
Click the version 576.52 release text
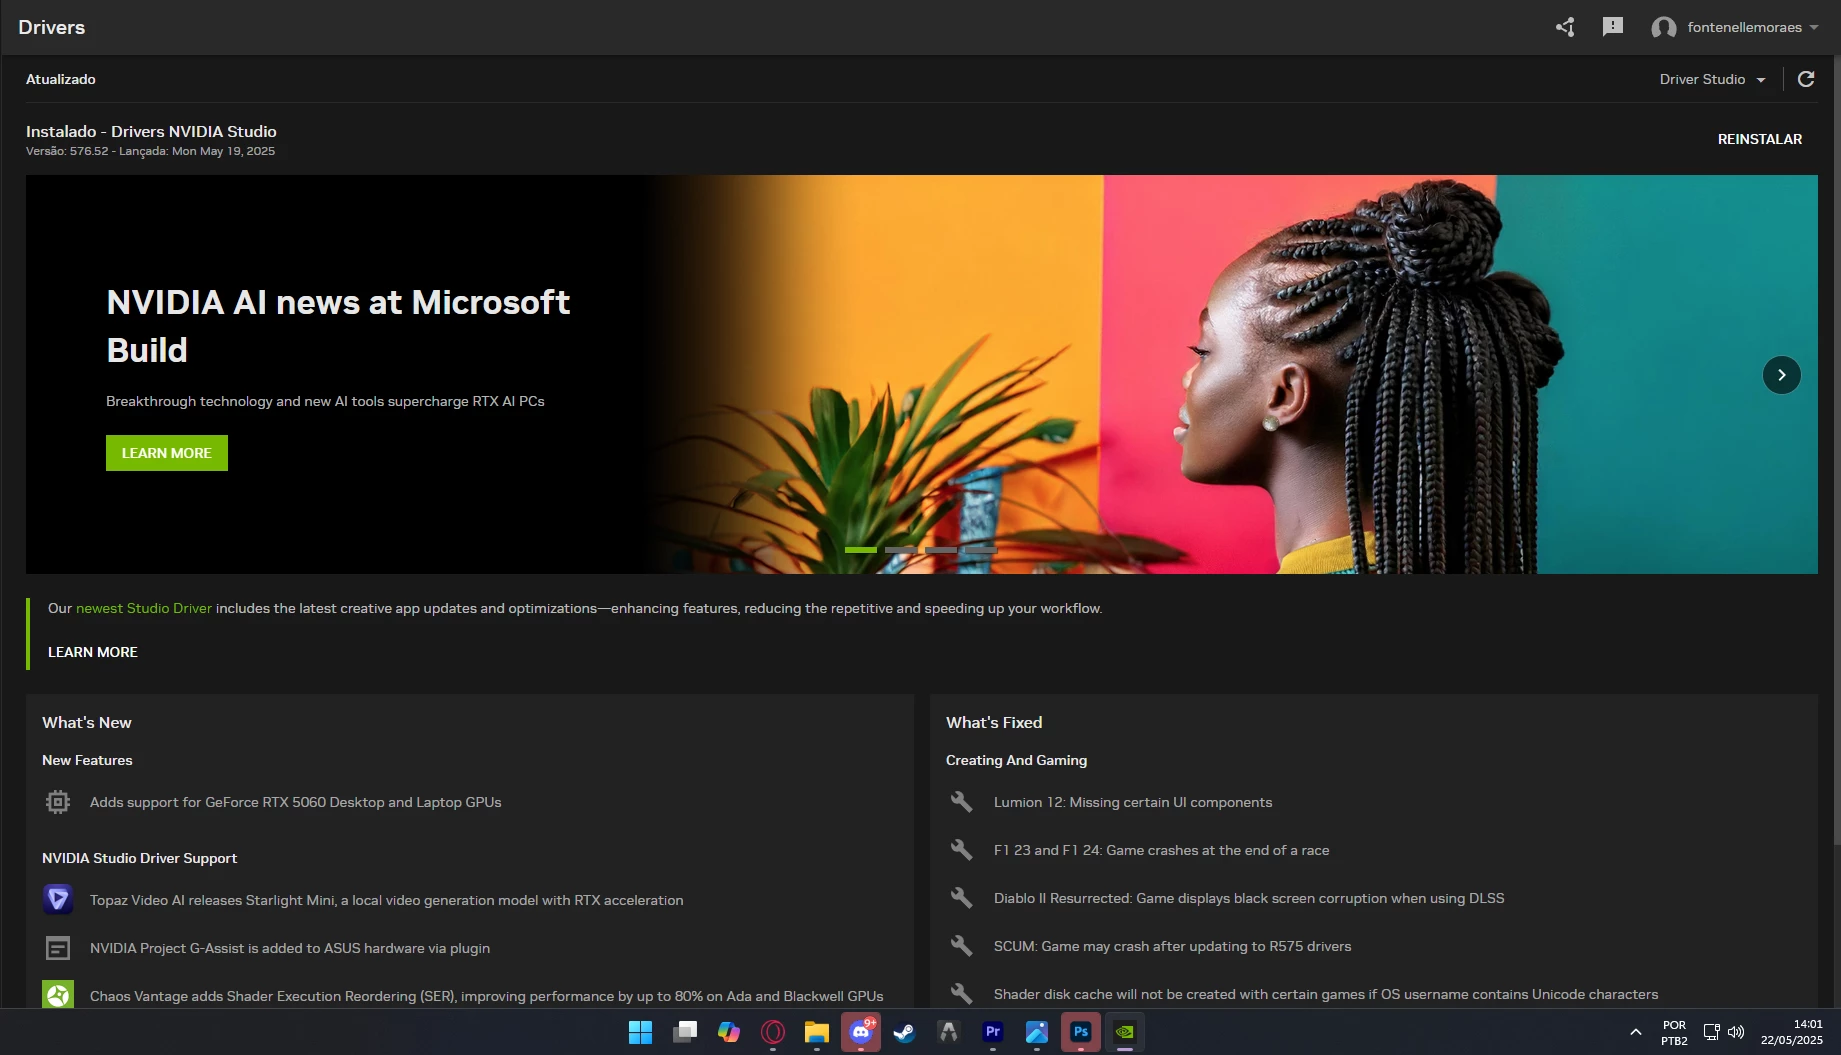point(150,151)
